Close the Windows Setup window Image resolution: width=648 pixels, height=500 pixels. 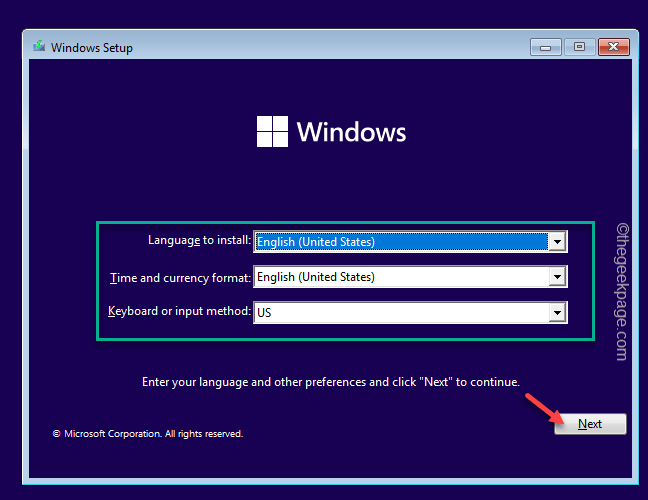pyautogui.click(x=614, y=47)
